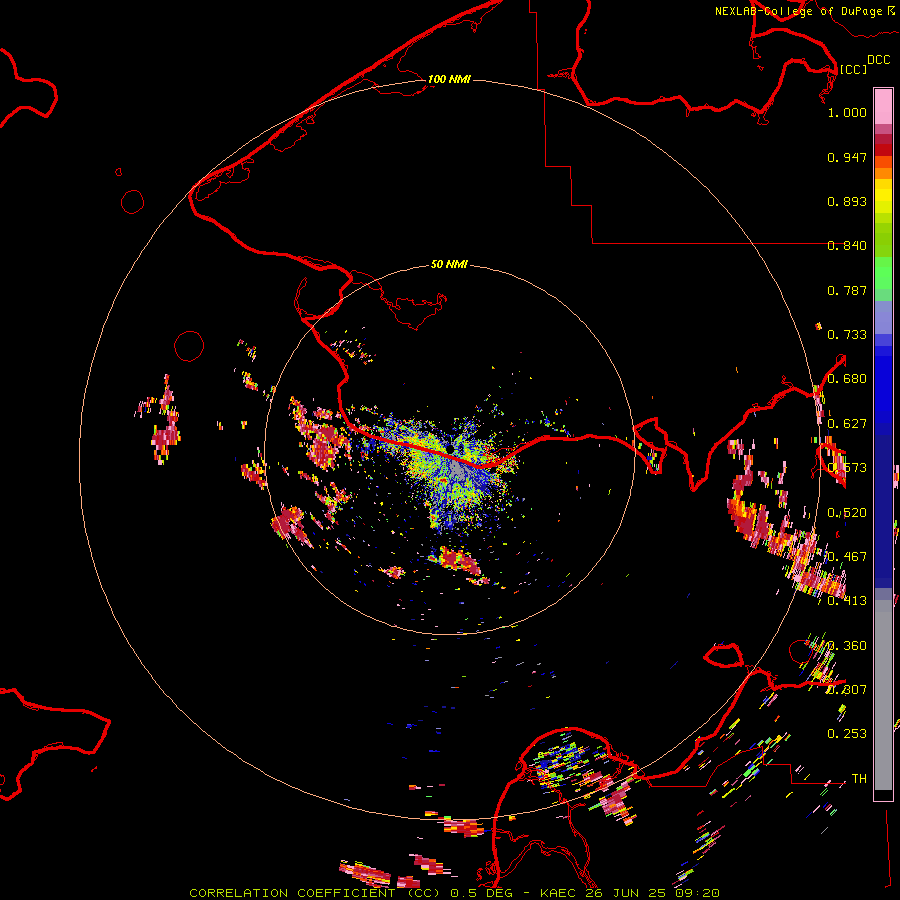
Task: Select the bright green segment of color bar
Action: pos(883,274)
